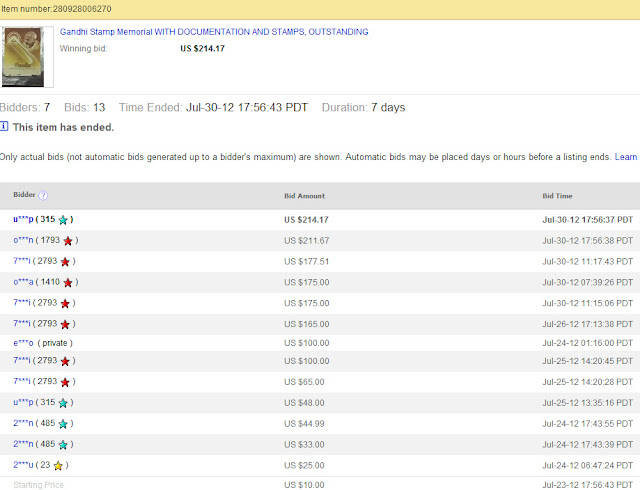The image size is (640, 490).
Task: Click the 'Starting Price' label
Action: point(38,485)
